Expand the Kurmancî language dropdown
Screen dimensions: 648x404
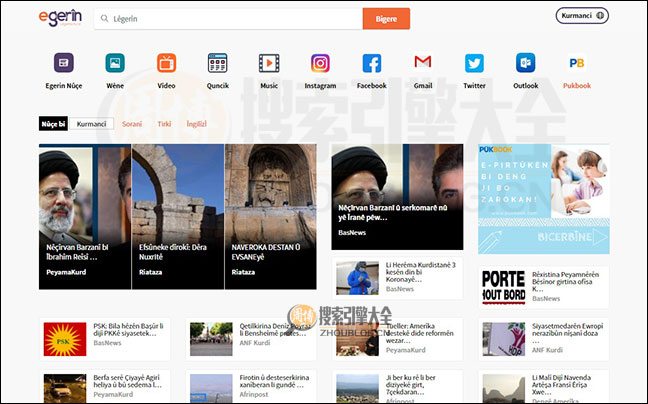click(582, 16)
